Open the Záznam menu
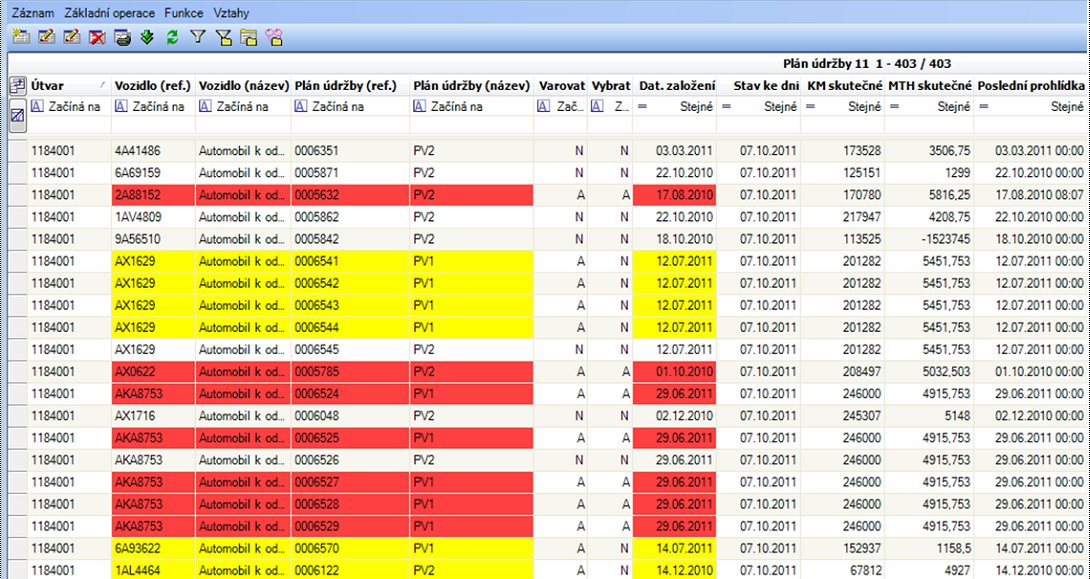Image resolution: width=1090 pixels, height=579 pixels. coord(33,13)
